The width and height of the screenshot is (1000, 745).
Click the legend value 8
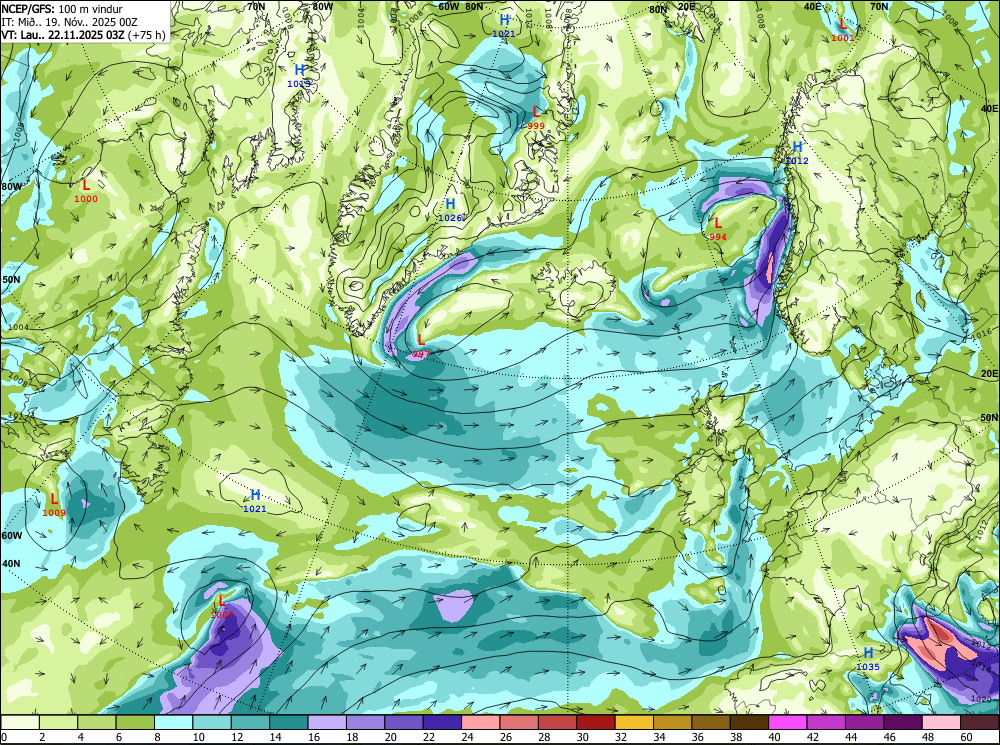coord(158,737)
